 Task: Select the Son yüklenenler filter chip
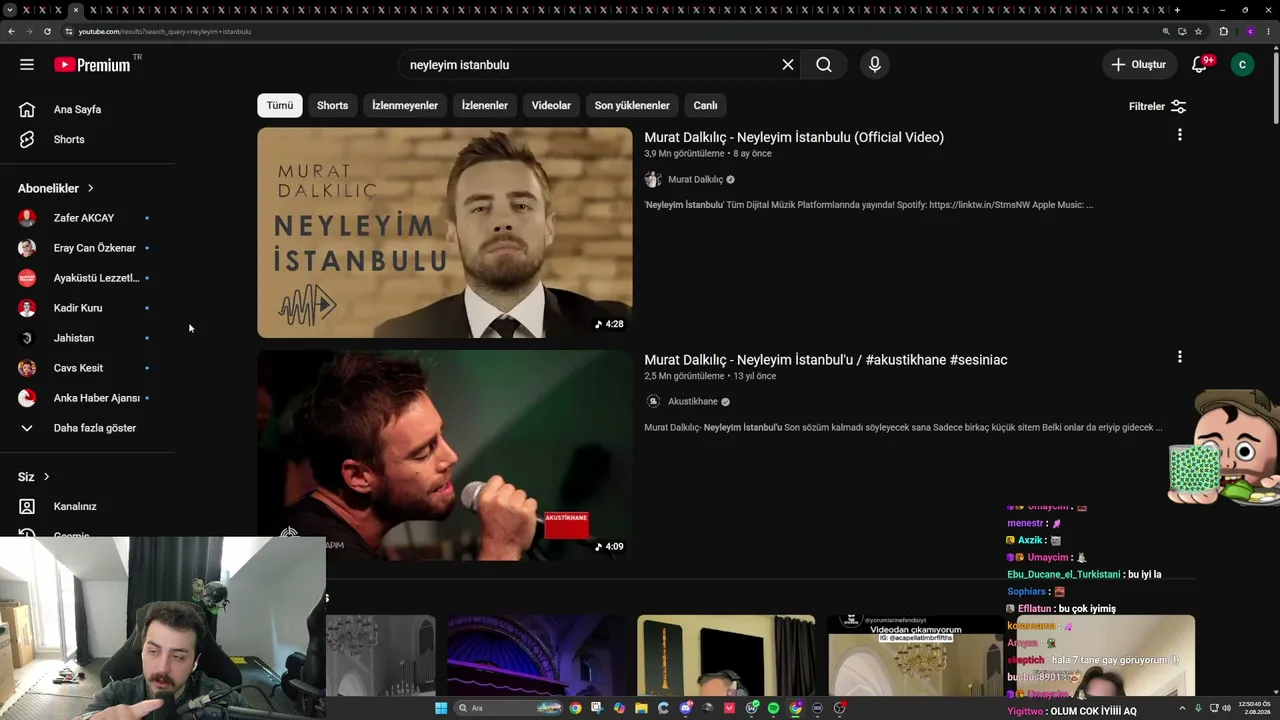click(632, 105)
